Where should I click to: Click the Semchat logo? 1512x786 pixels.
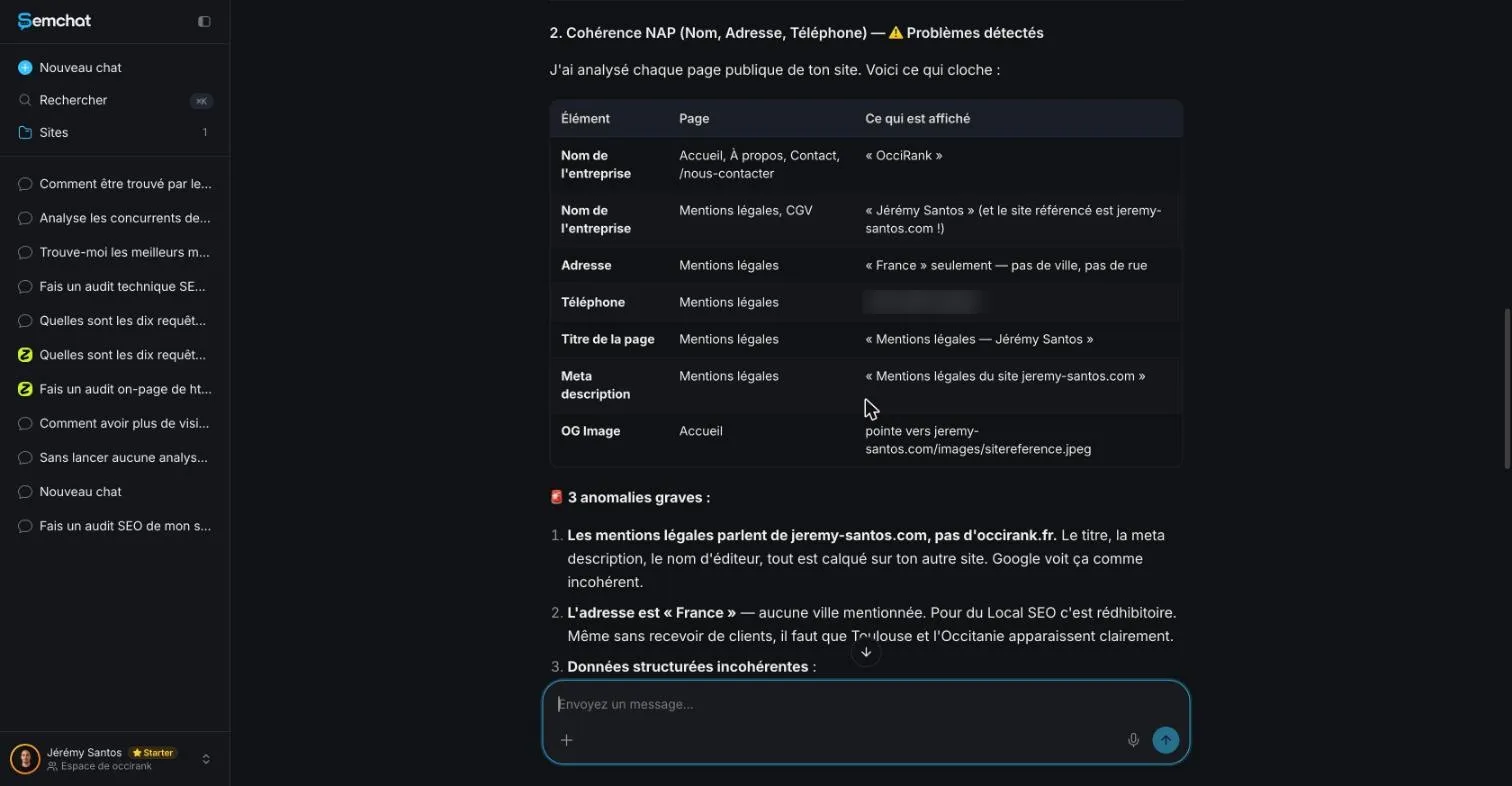[54, 21]
